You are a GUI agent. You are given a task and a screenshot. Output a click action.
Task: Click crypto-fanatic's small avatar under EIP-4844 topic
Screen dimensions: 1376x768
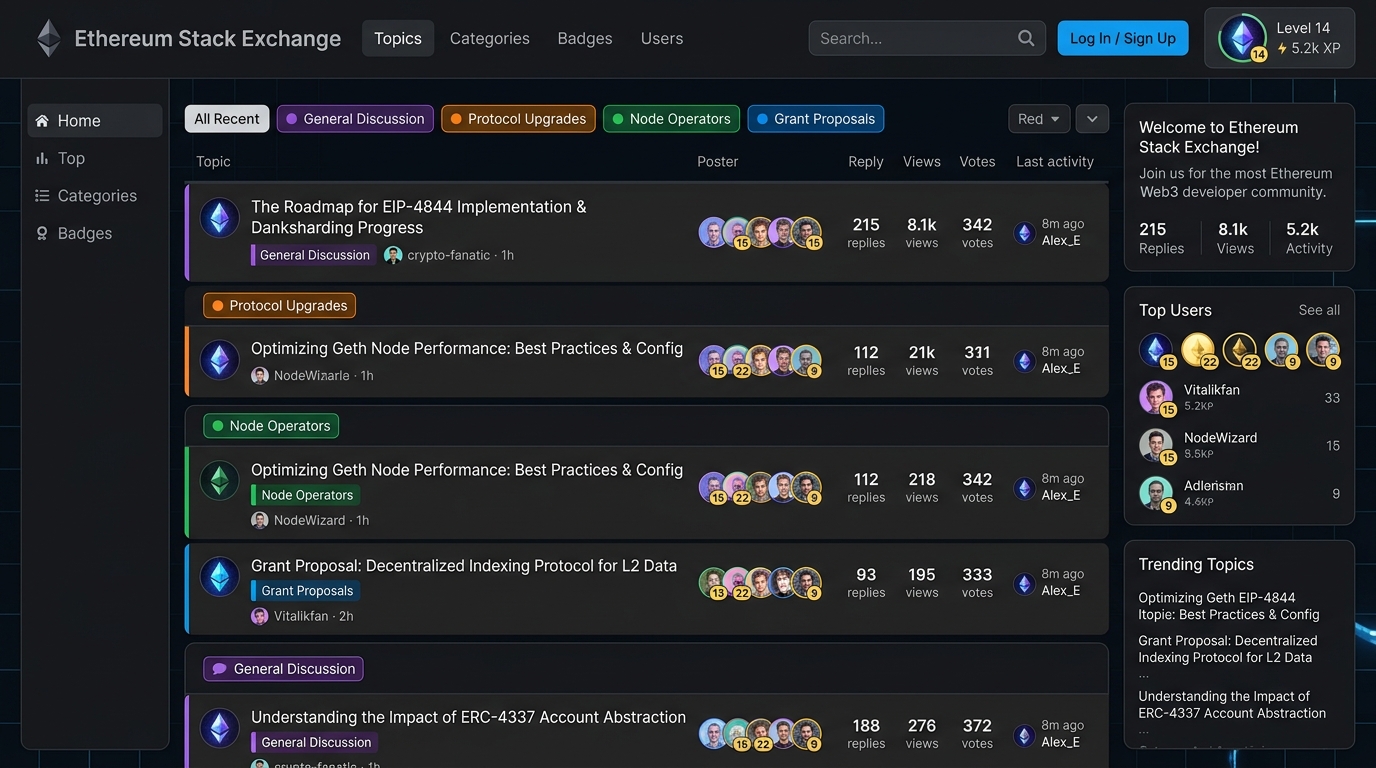(x=393, y=255)
